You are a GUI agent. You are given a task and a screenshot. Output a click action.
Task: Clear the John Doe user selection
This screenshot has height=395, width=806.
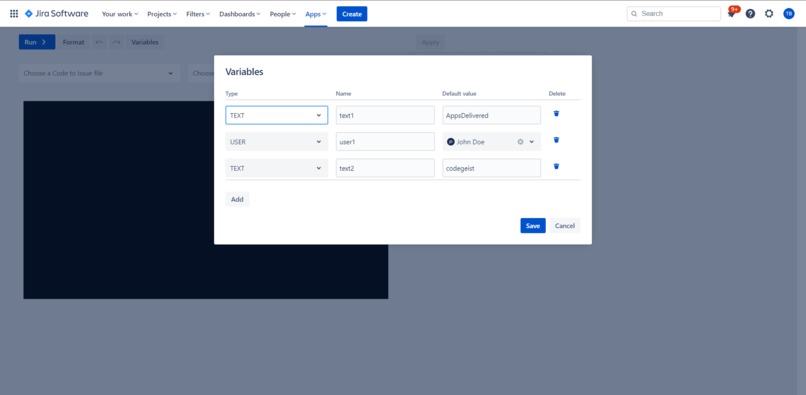(520, 142)
